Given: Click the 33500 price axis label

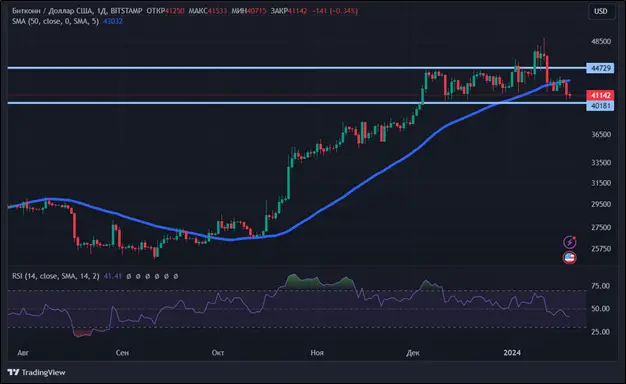Looking at the screenshot, I should point(601,162).
